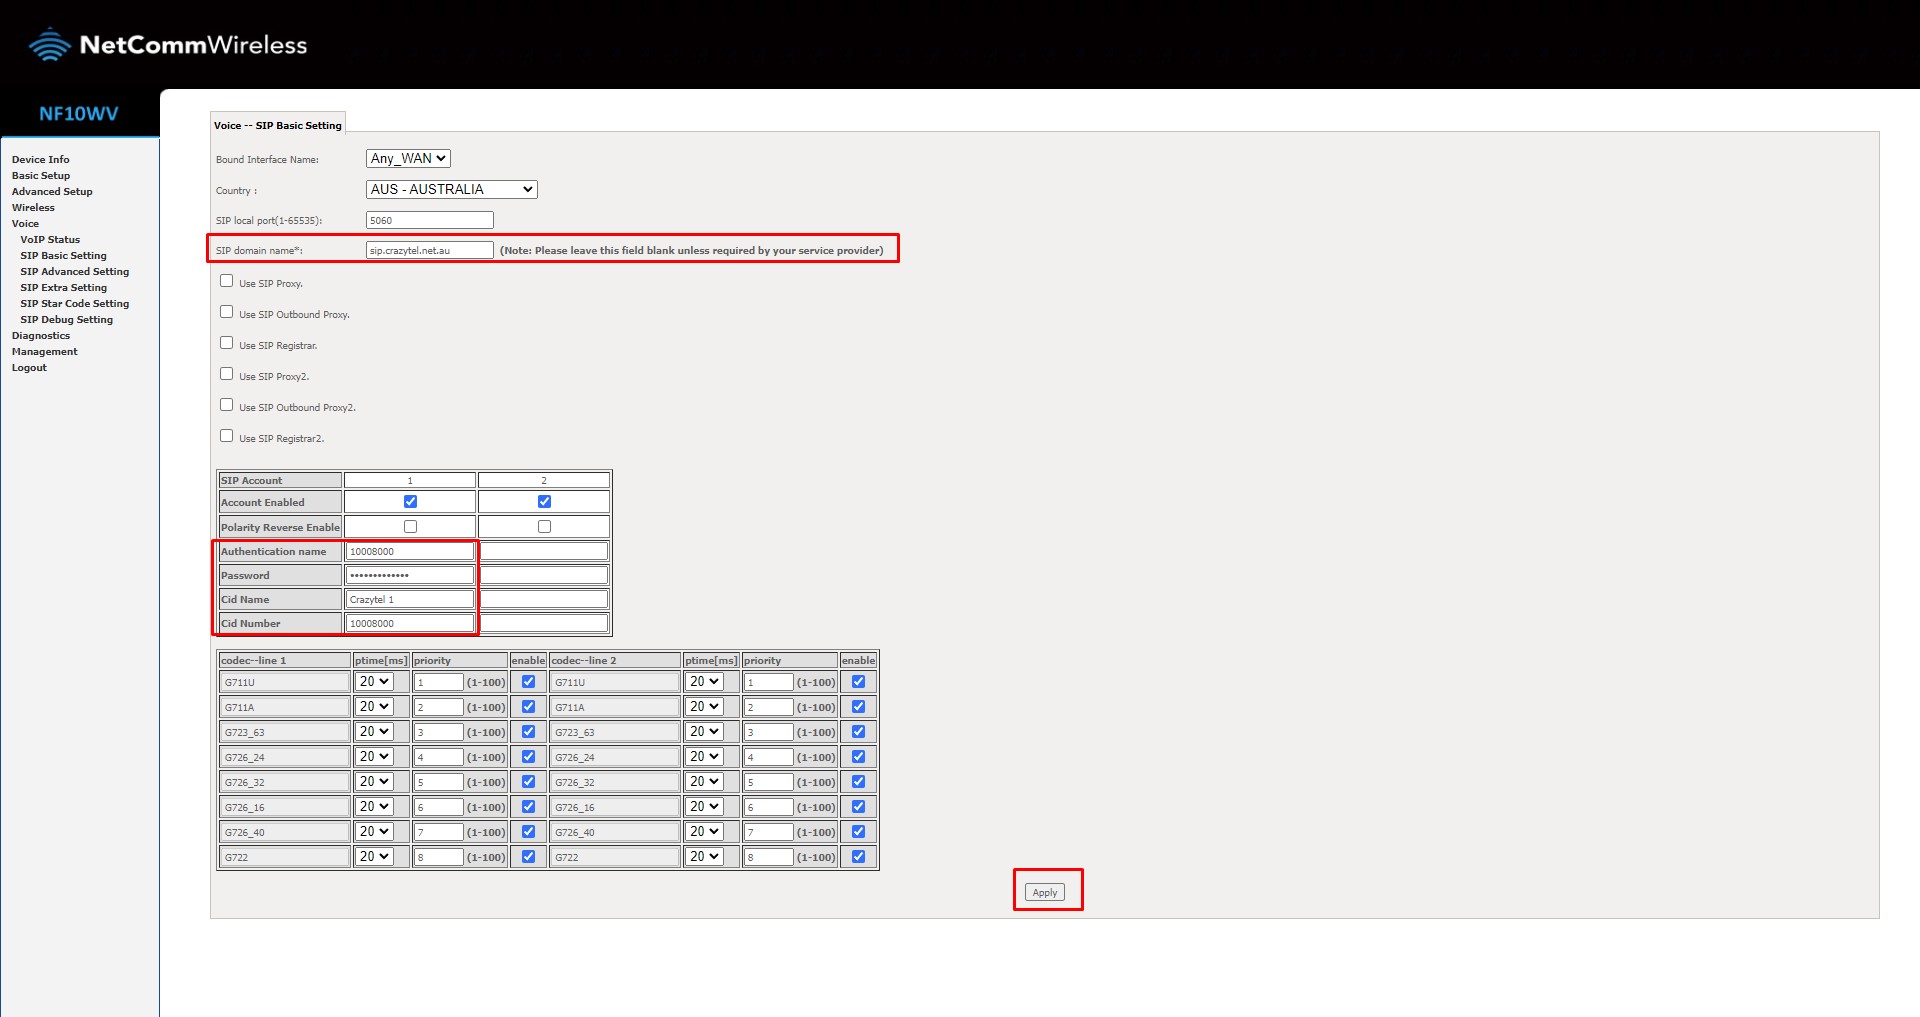Go to SIP Advanced Setting page
Image resolution: width=1920 pixels, height=1017 pixels.
75,271
